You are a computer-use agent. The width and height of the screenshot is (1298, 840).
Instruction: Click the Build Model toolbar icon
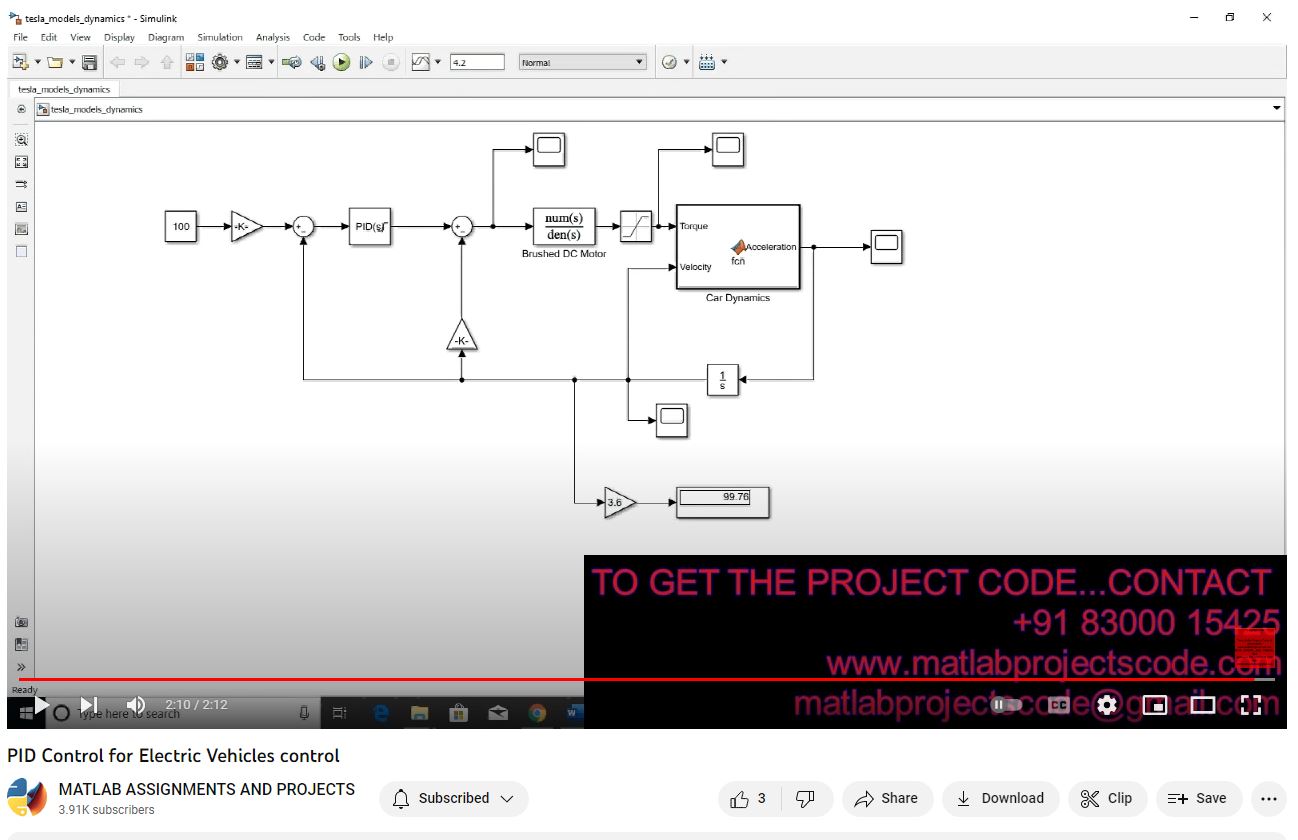[x=707, y=62]
